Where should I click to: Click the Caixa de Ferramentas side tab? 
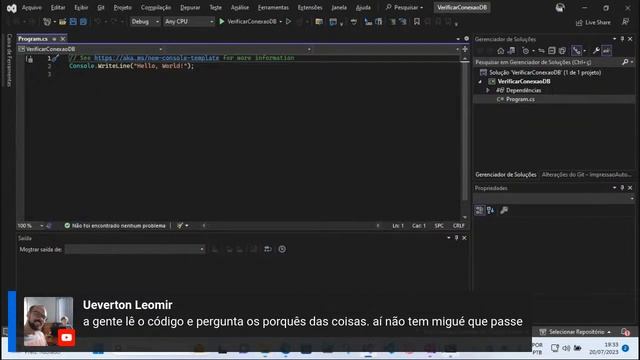coord(9,60)
